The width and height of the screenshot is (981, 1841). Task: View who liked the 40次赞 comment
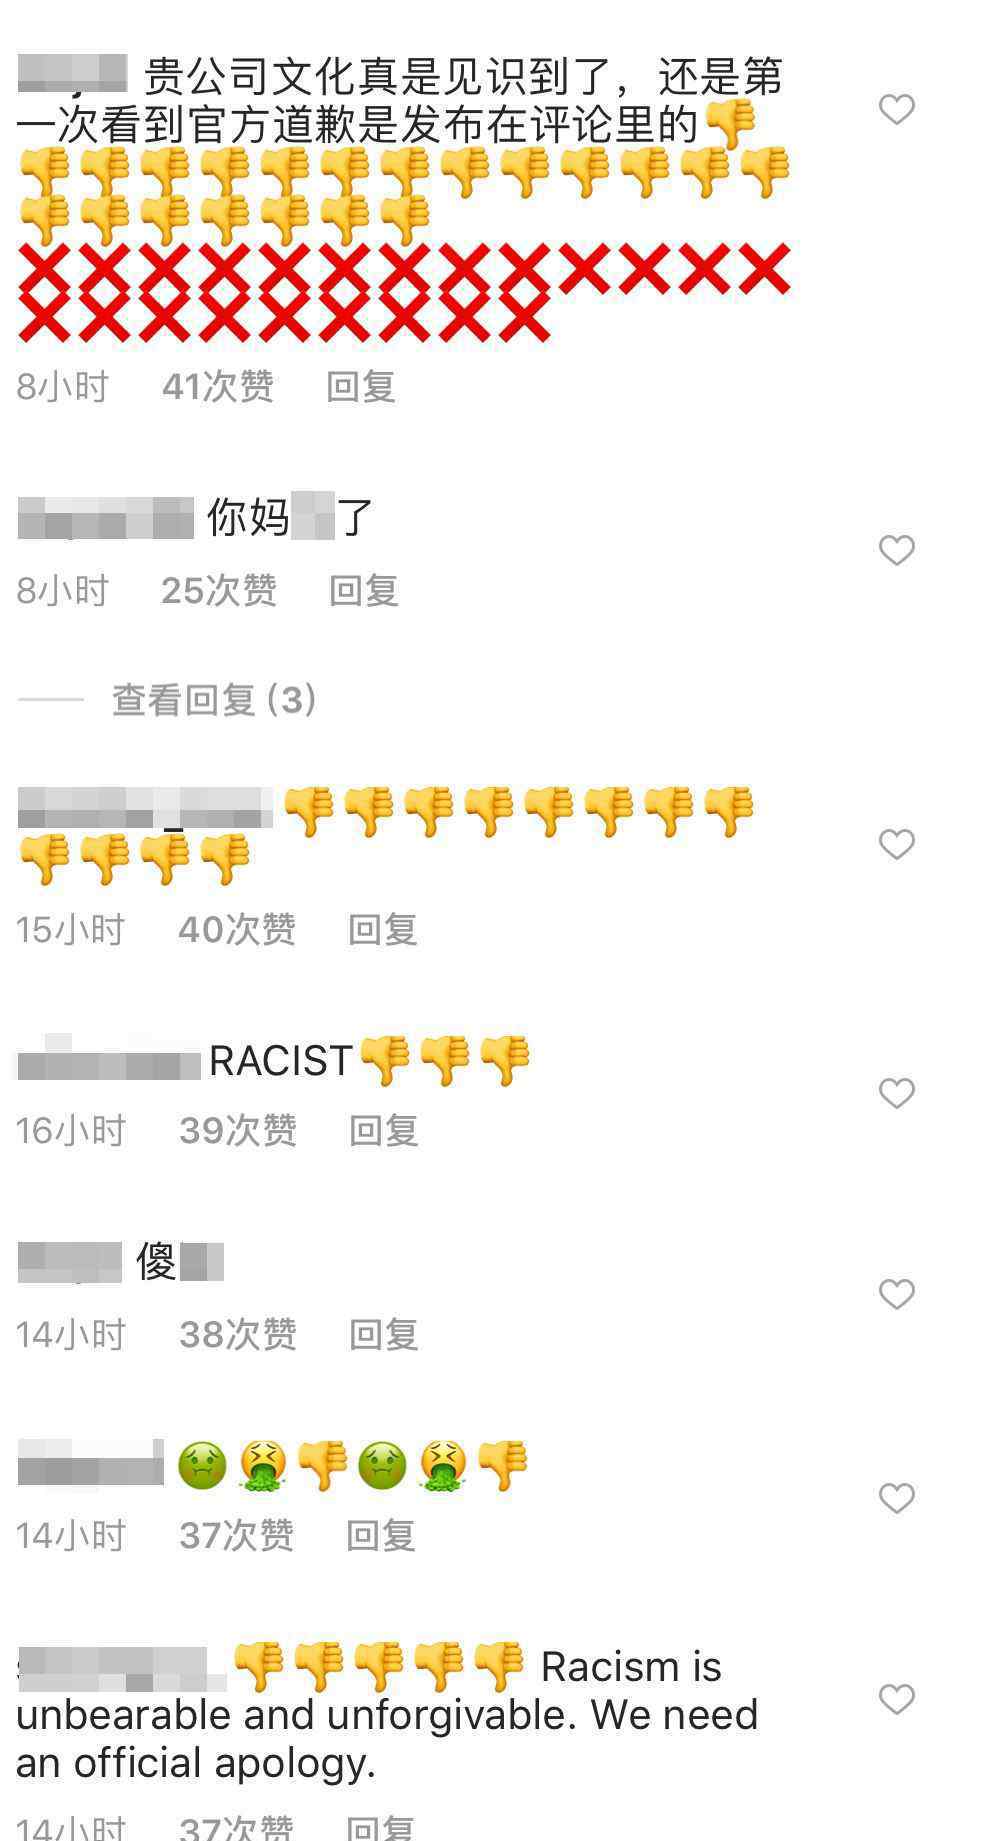point(237,930)
